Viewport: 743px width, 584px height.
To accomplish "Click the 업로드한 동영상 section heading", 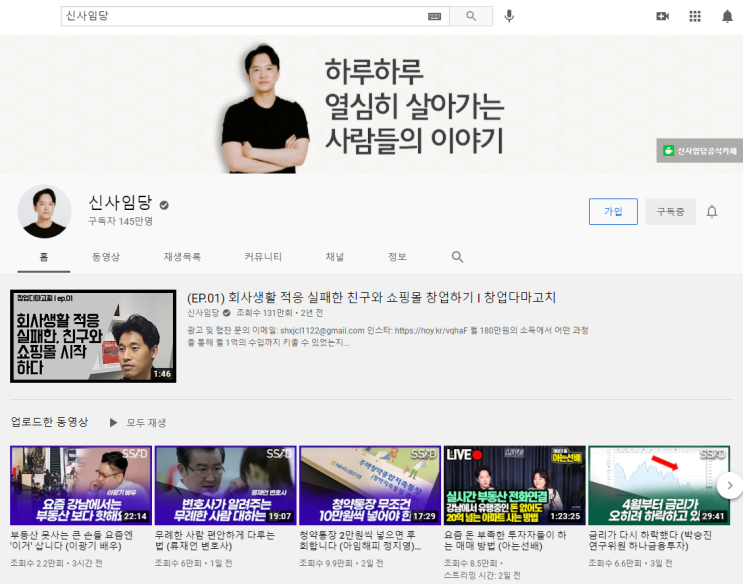I will pyautogui.click(x=49, y=422).
